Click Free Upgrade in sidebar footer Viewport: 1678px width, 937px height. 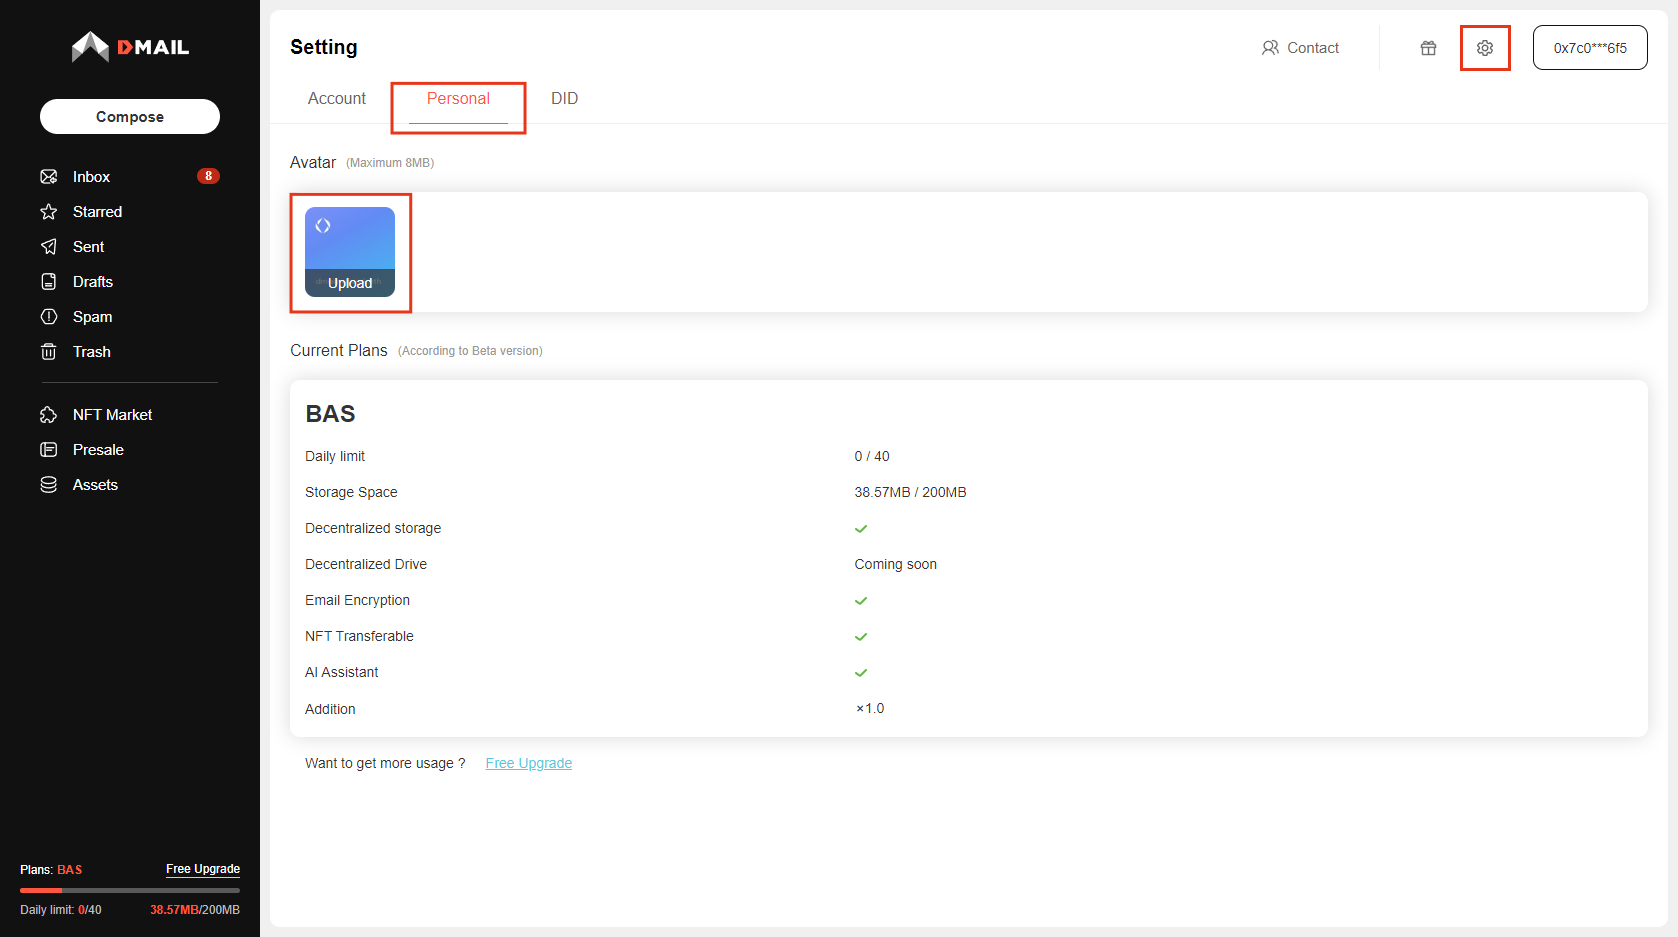pyautogui.click(x=203, y=869)
